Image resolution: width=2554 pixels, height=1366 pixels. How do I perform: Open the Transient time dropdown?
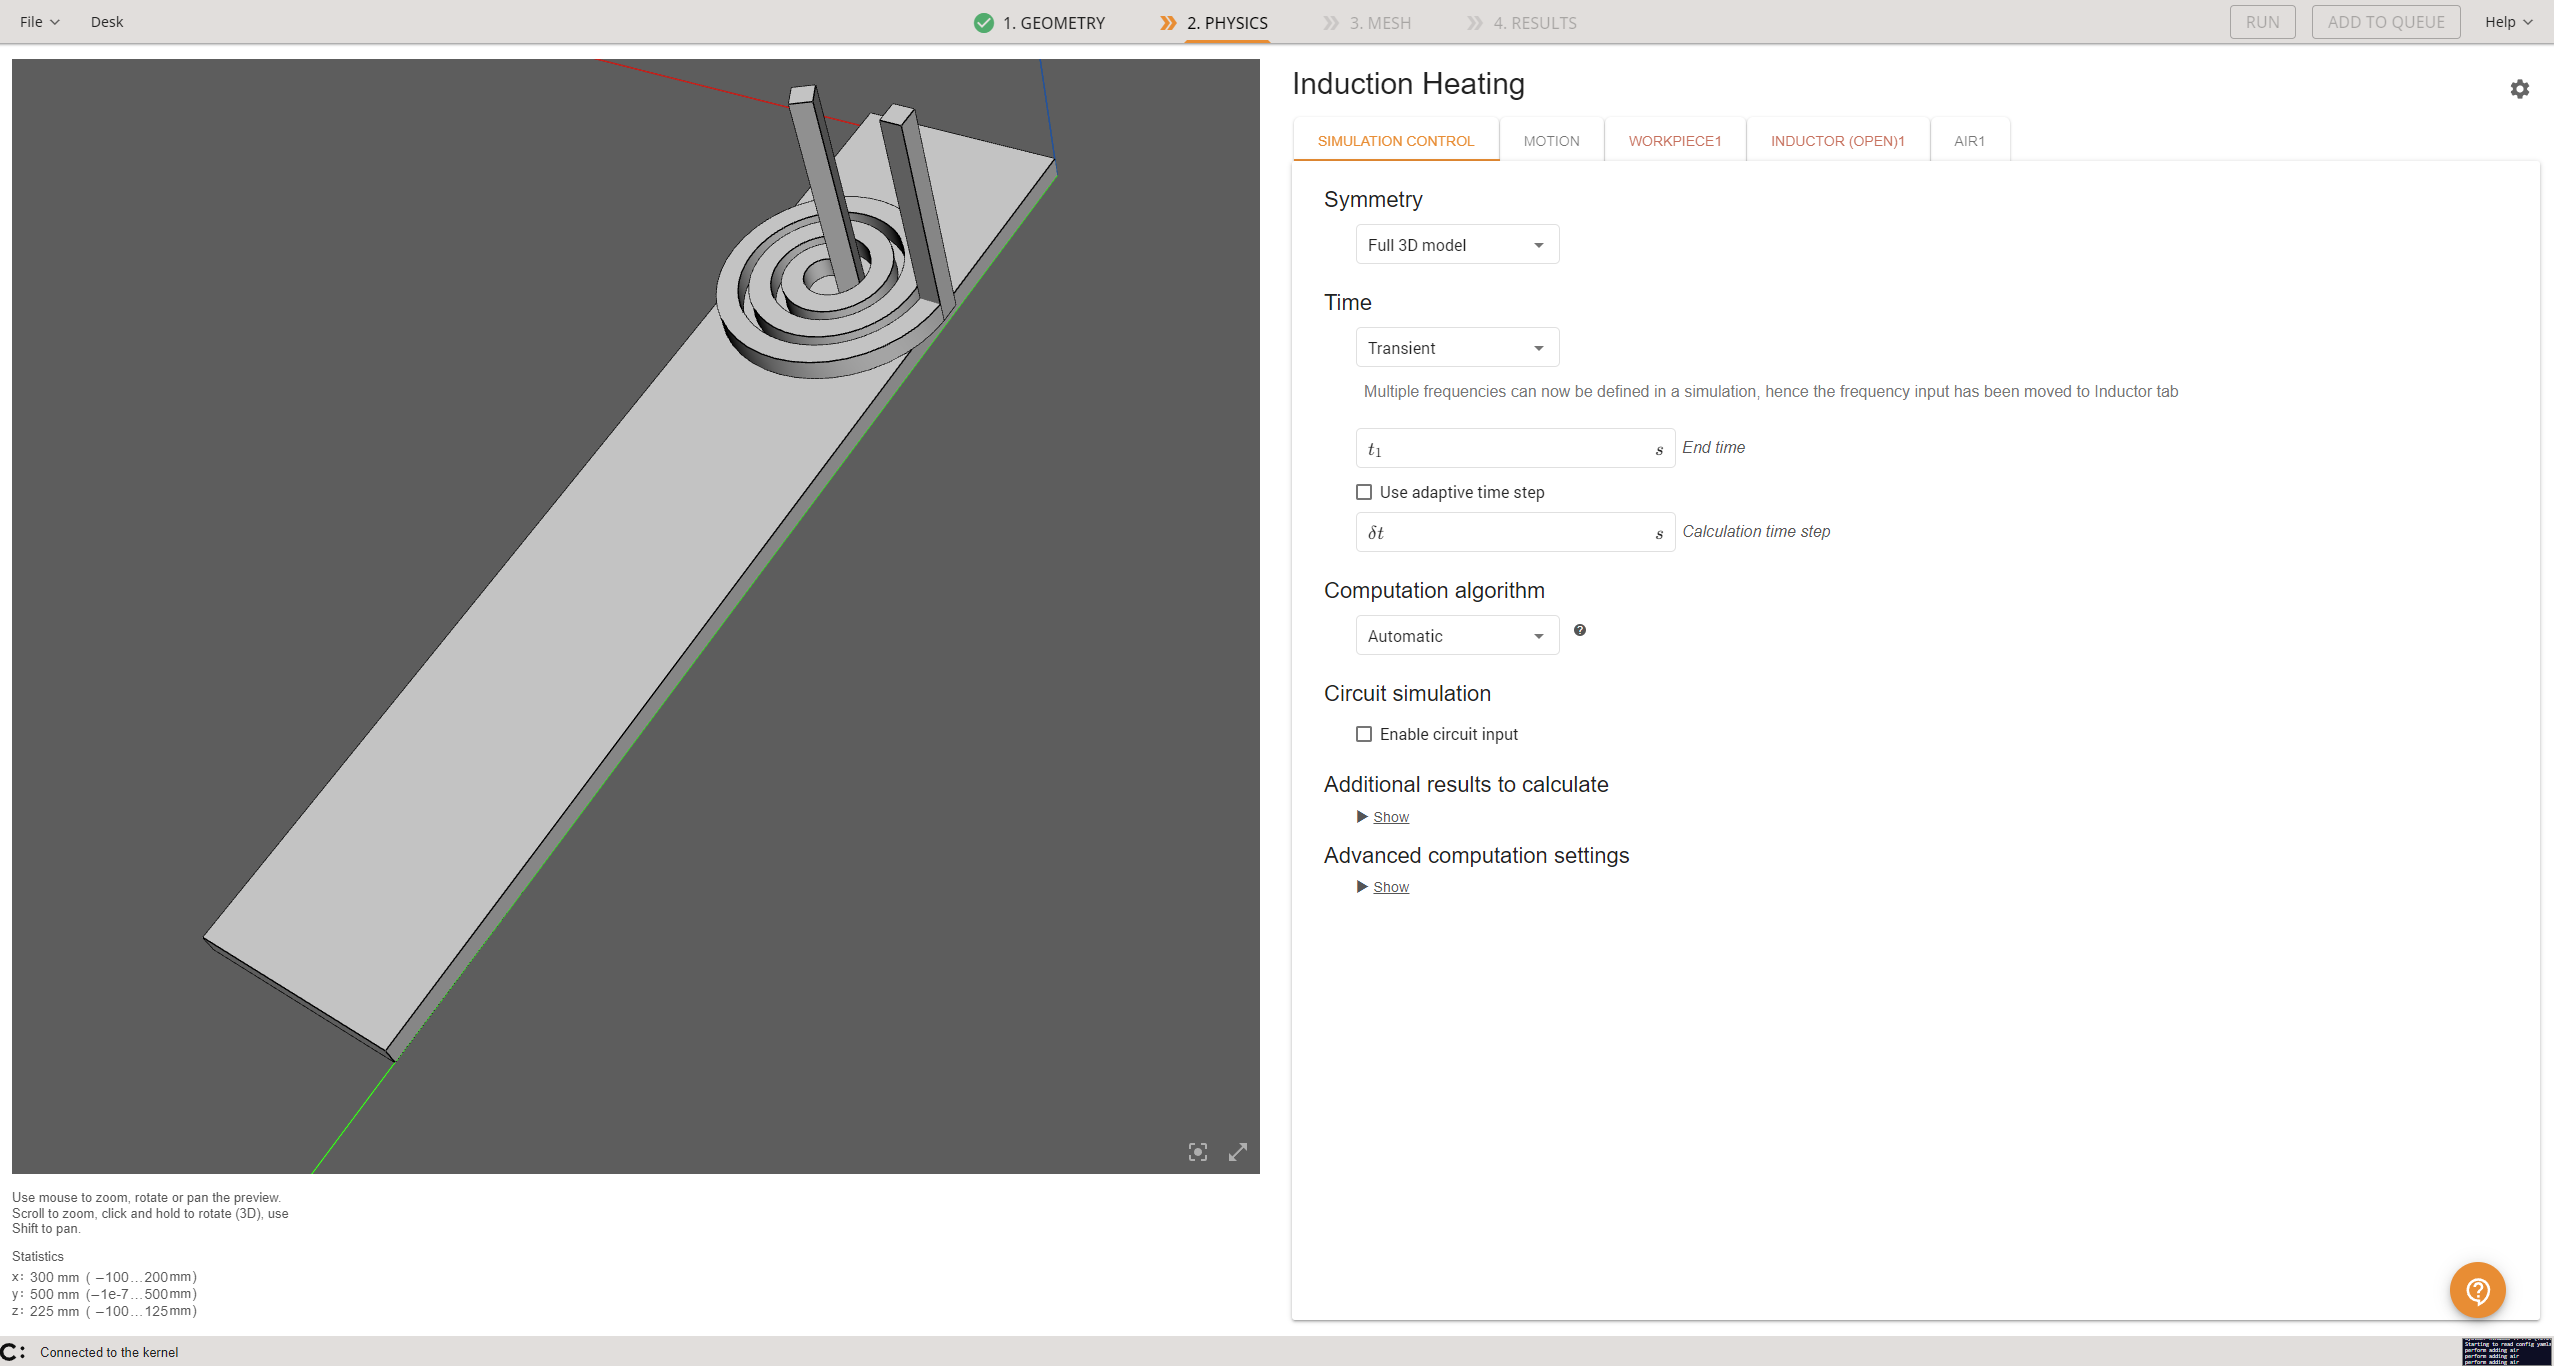pyautogui.click(x=1456, y=348)
